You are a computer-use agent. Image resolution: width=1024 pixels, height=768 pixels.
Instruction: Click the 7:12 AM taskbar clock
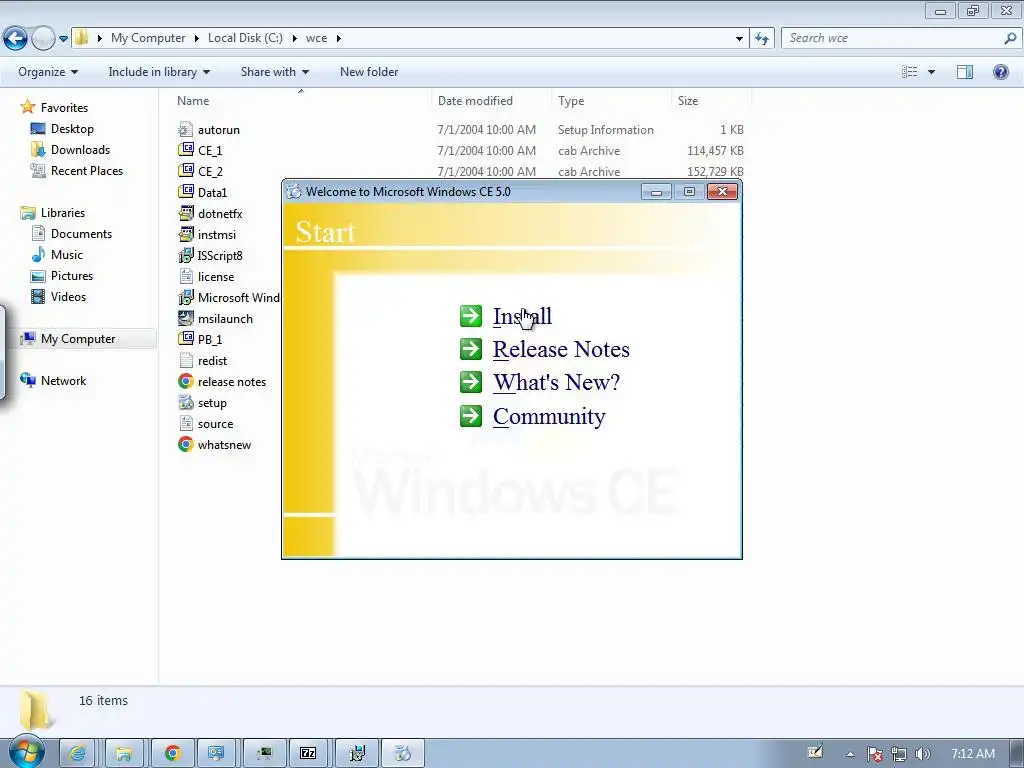972,754
